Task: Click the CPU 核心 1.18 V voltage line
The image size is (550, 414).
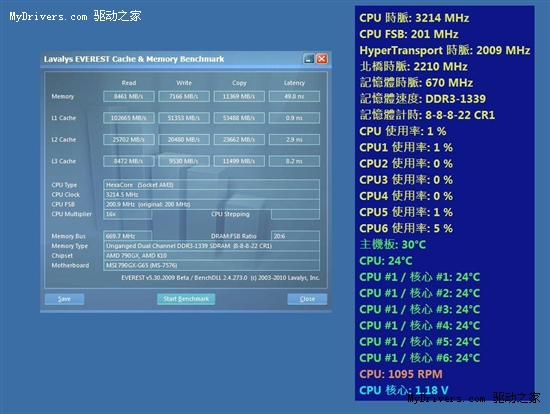Action: tap(404, 390)
